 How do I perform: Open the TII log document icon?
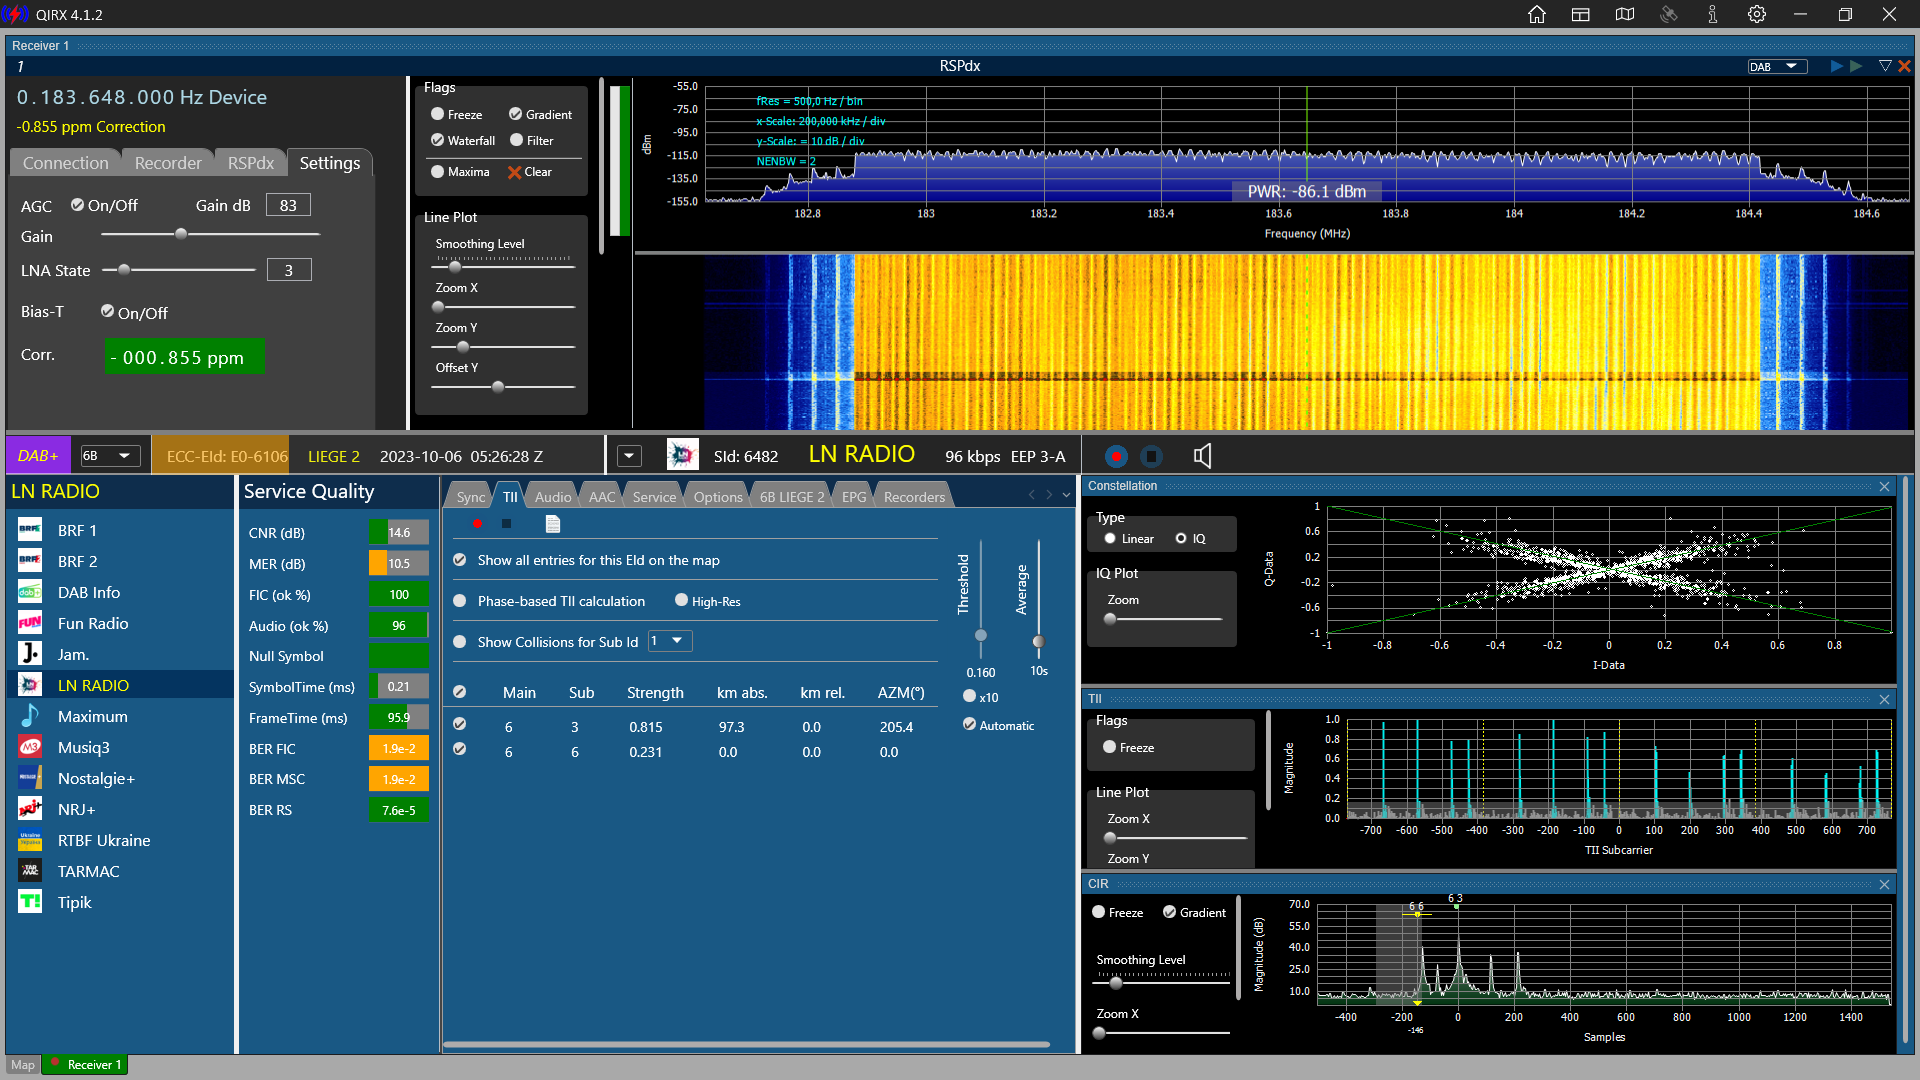click(553, 524)
